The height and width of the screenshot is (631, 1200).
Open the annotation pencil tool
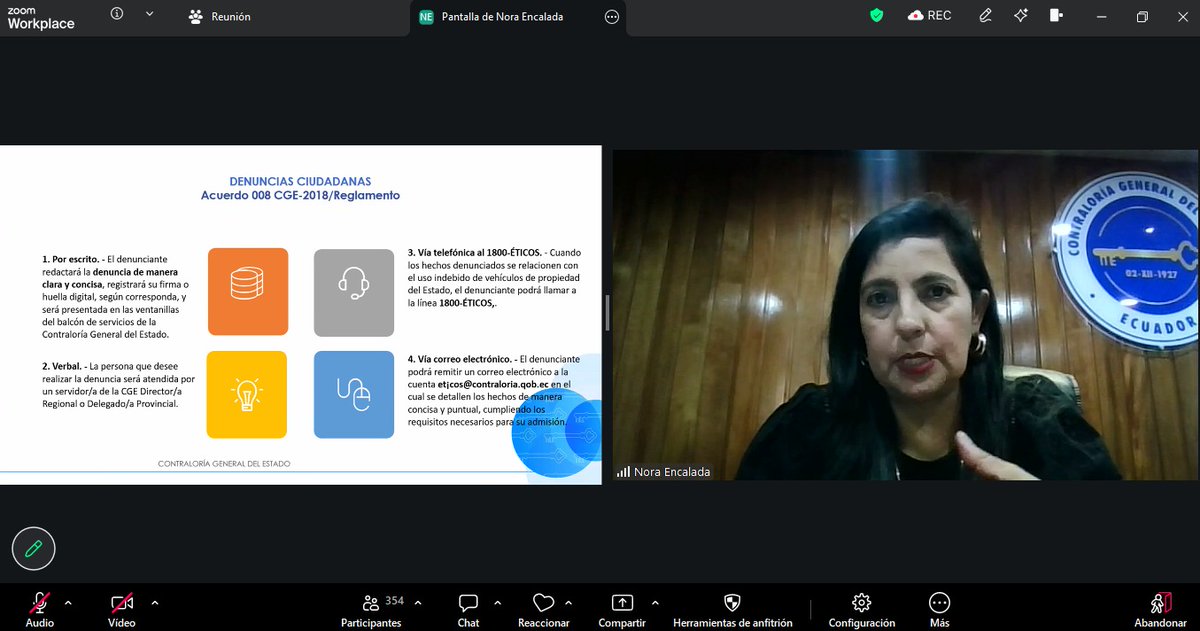coord(985,16)
